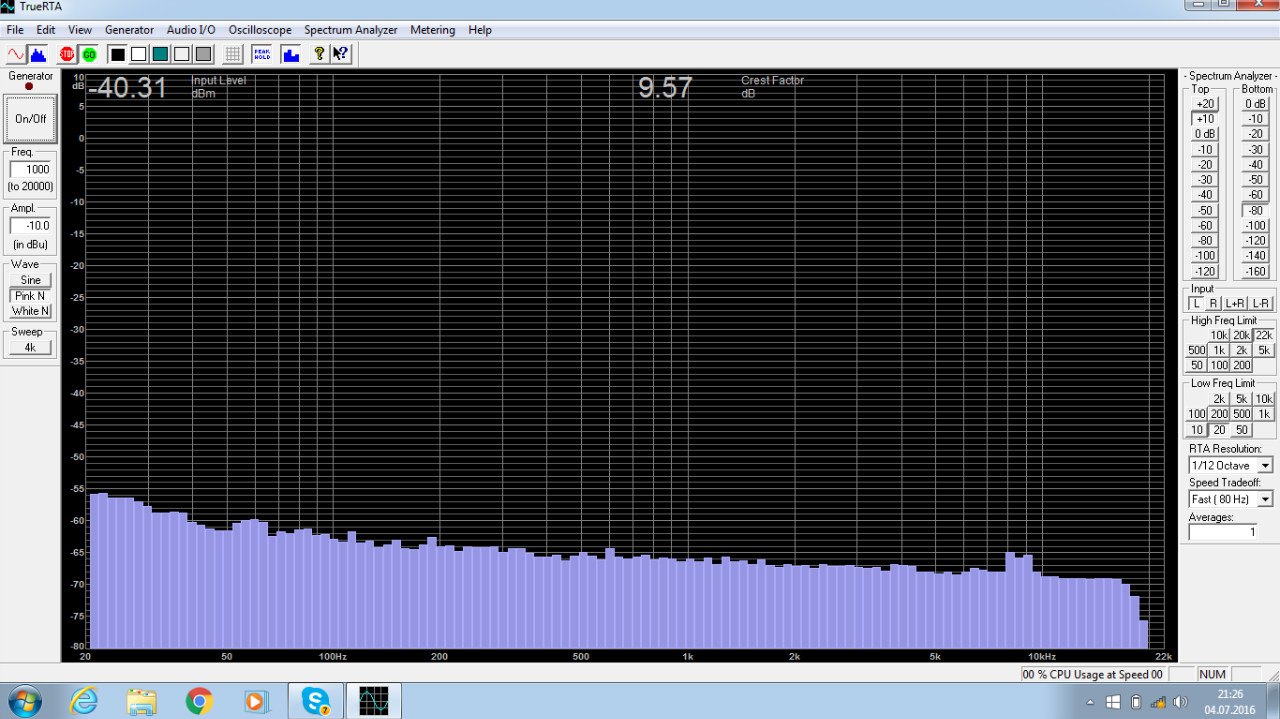
Task: Open the Metering menu
Action: point(433,30)
